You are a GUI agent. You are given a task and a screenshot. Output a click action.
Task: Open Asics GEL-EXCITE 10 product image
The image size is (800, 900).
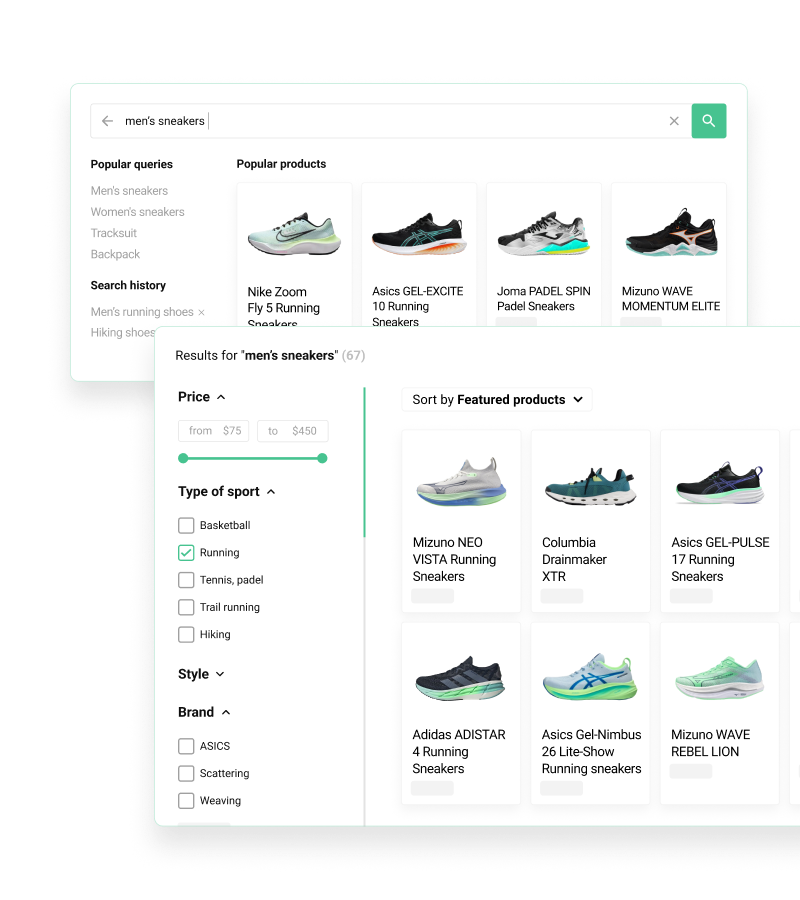click(419, 234)
